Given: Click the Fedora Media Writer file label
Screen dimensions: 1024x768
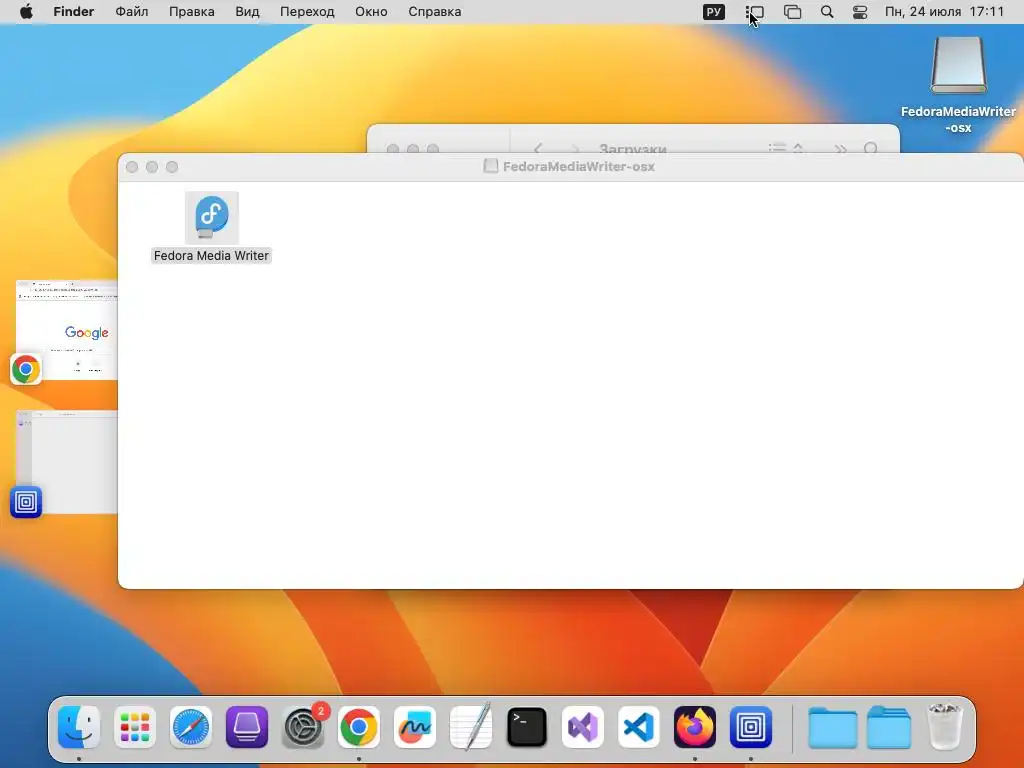Looking at the screenshot, I should [x=211, y=255].
